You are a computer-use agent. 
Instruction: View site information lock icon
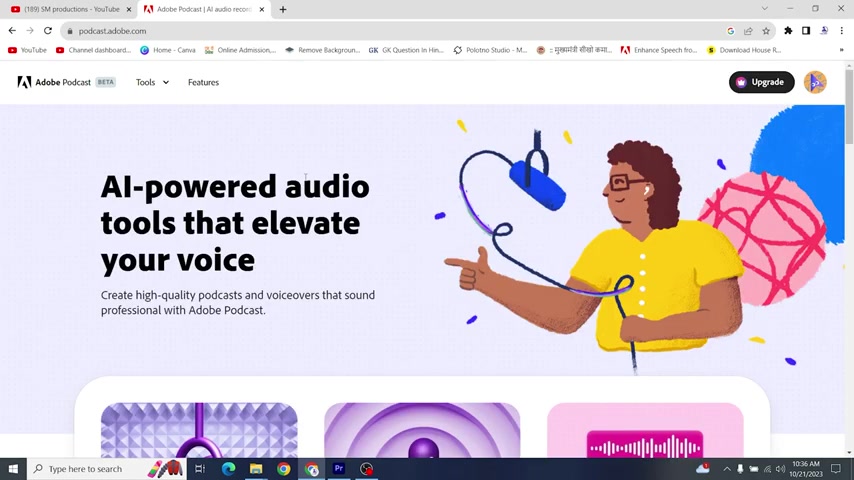[x=70, y=31]
